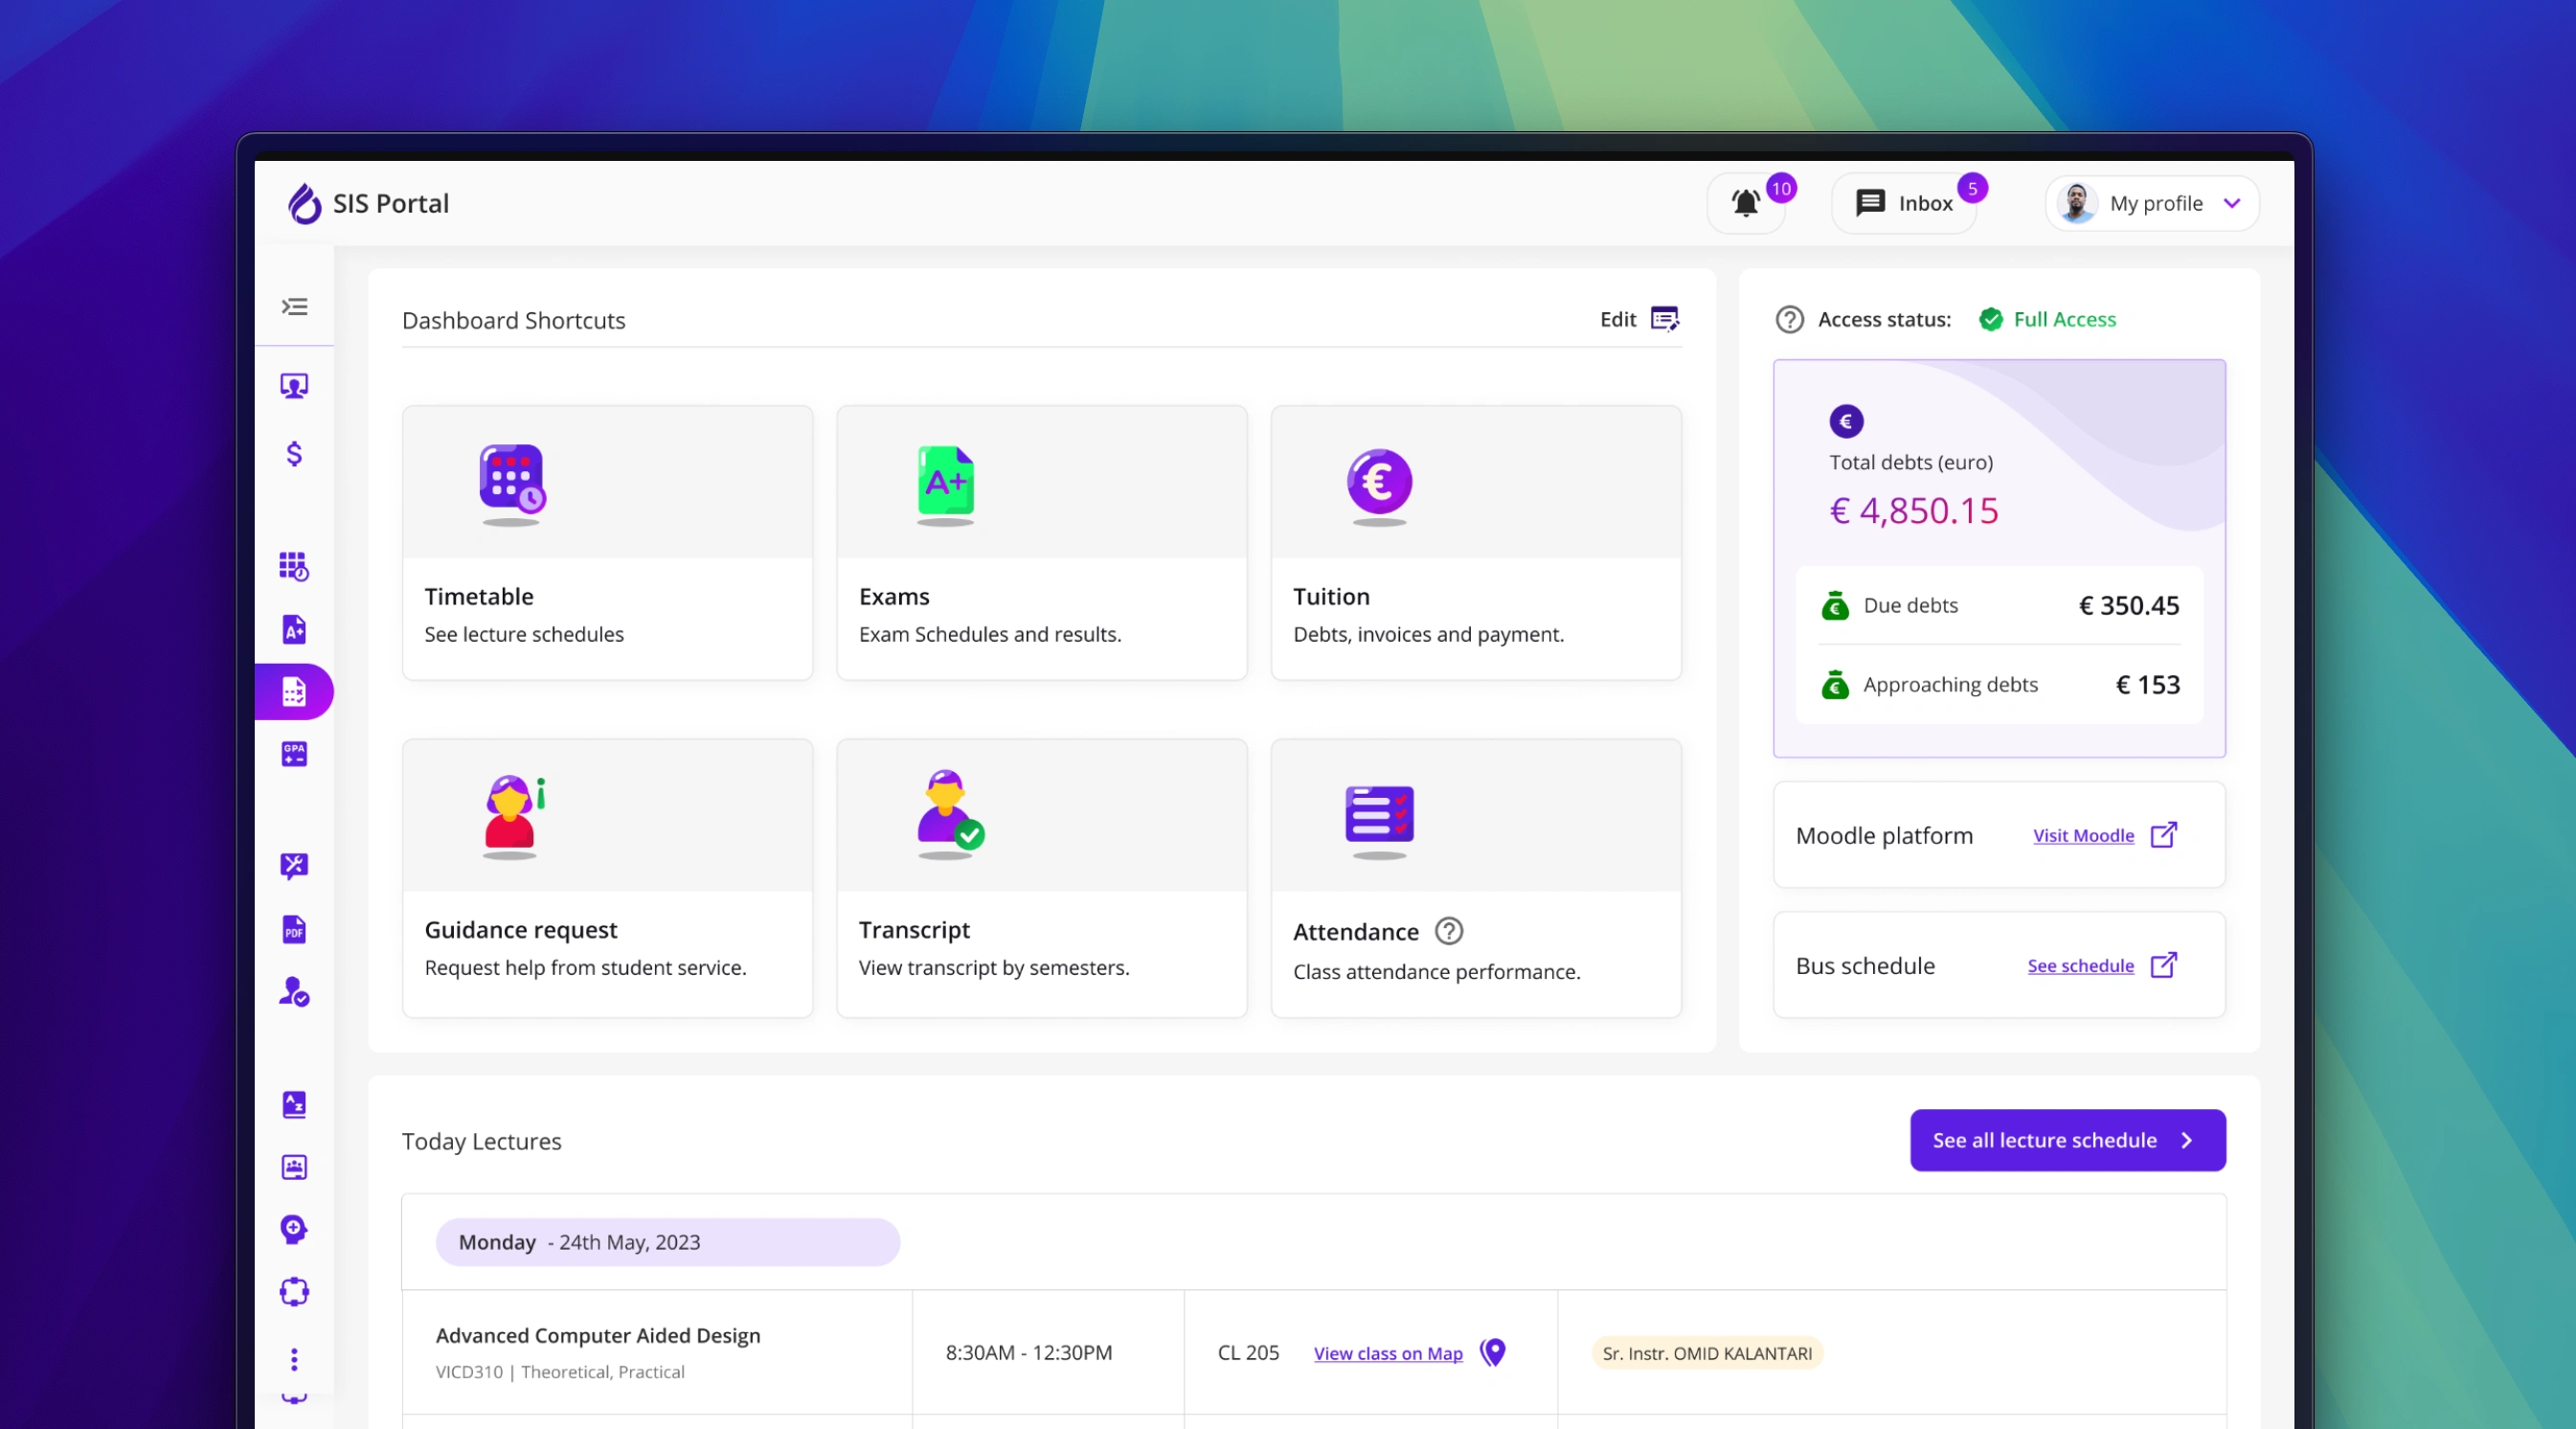The width and height of the screenshot is (2576, 1429).
Task: Click the dollar sign sidebar icon
Action: 294,454
